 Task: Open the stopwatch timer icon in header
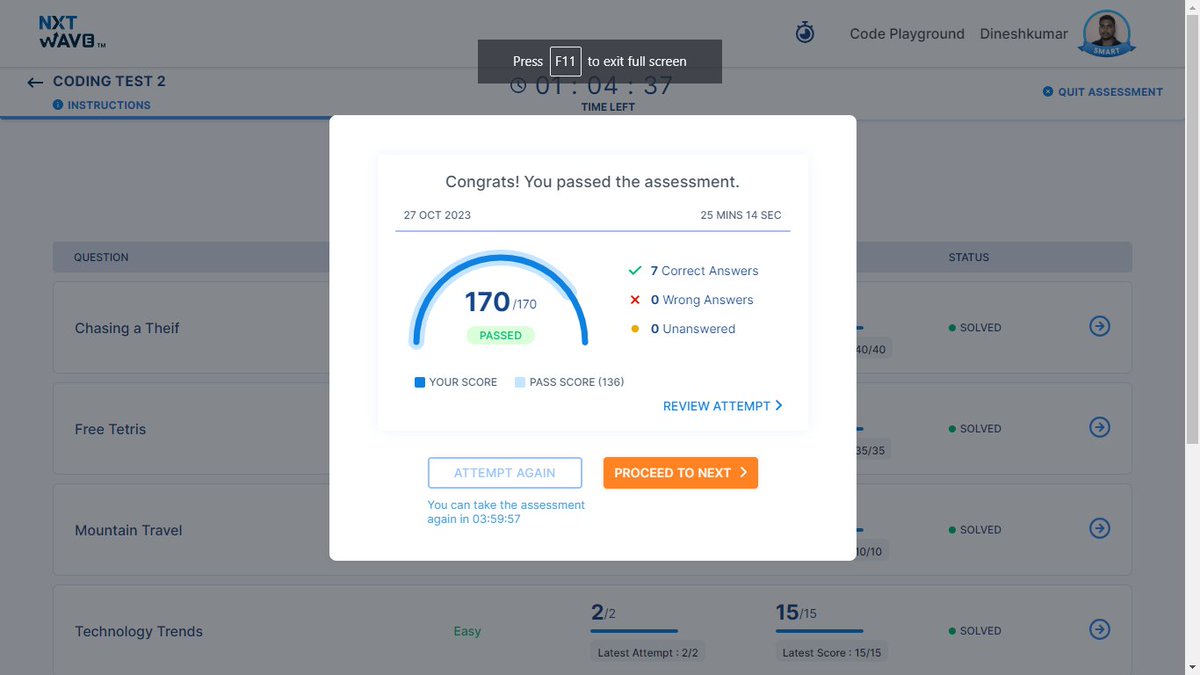point(805,33)
